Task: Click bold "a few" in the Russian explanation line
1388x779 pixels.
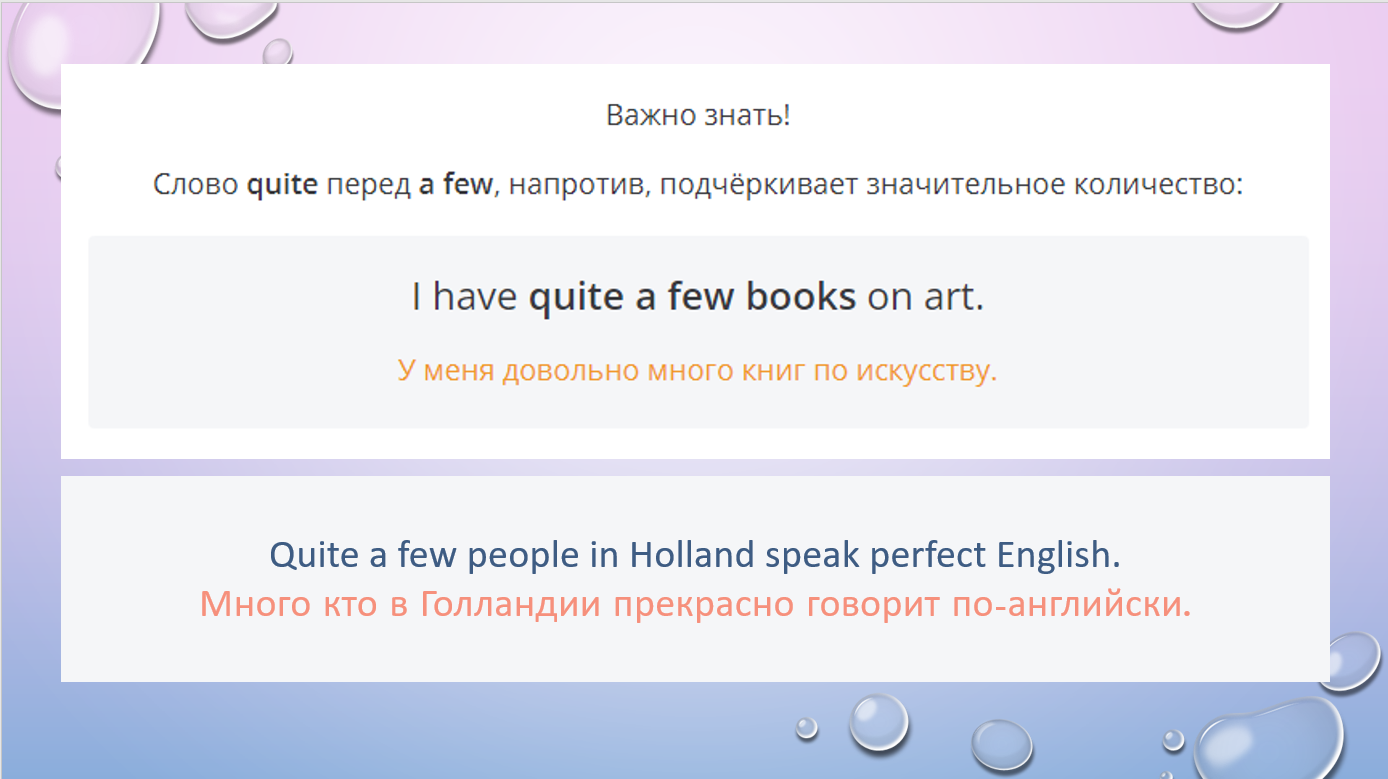Action: tap(455, 185)
